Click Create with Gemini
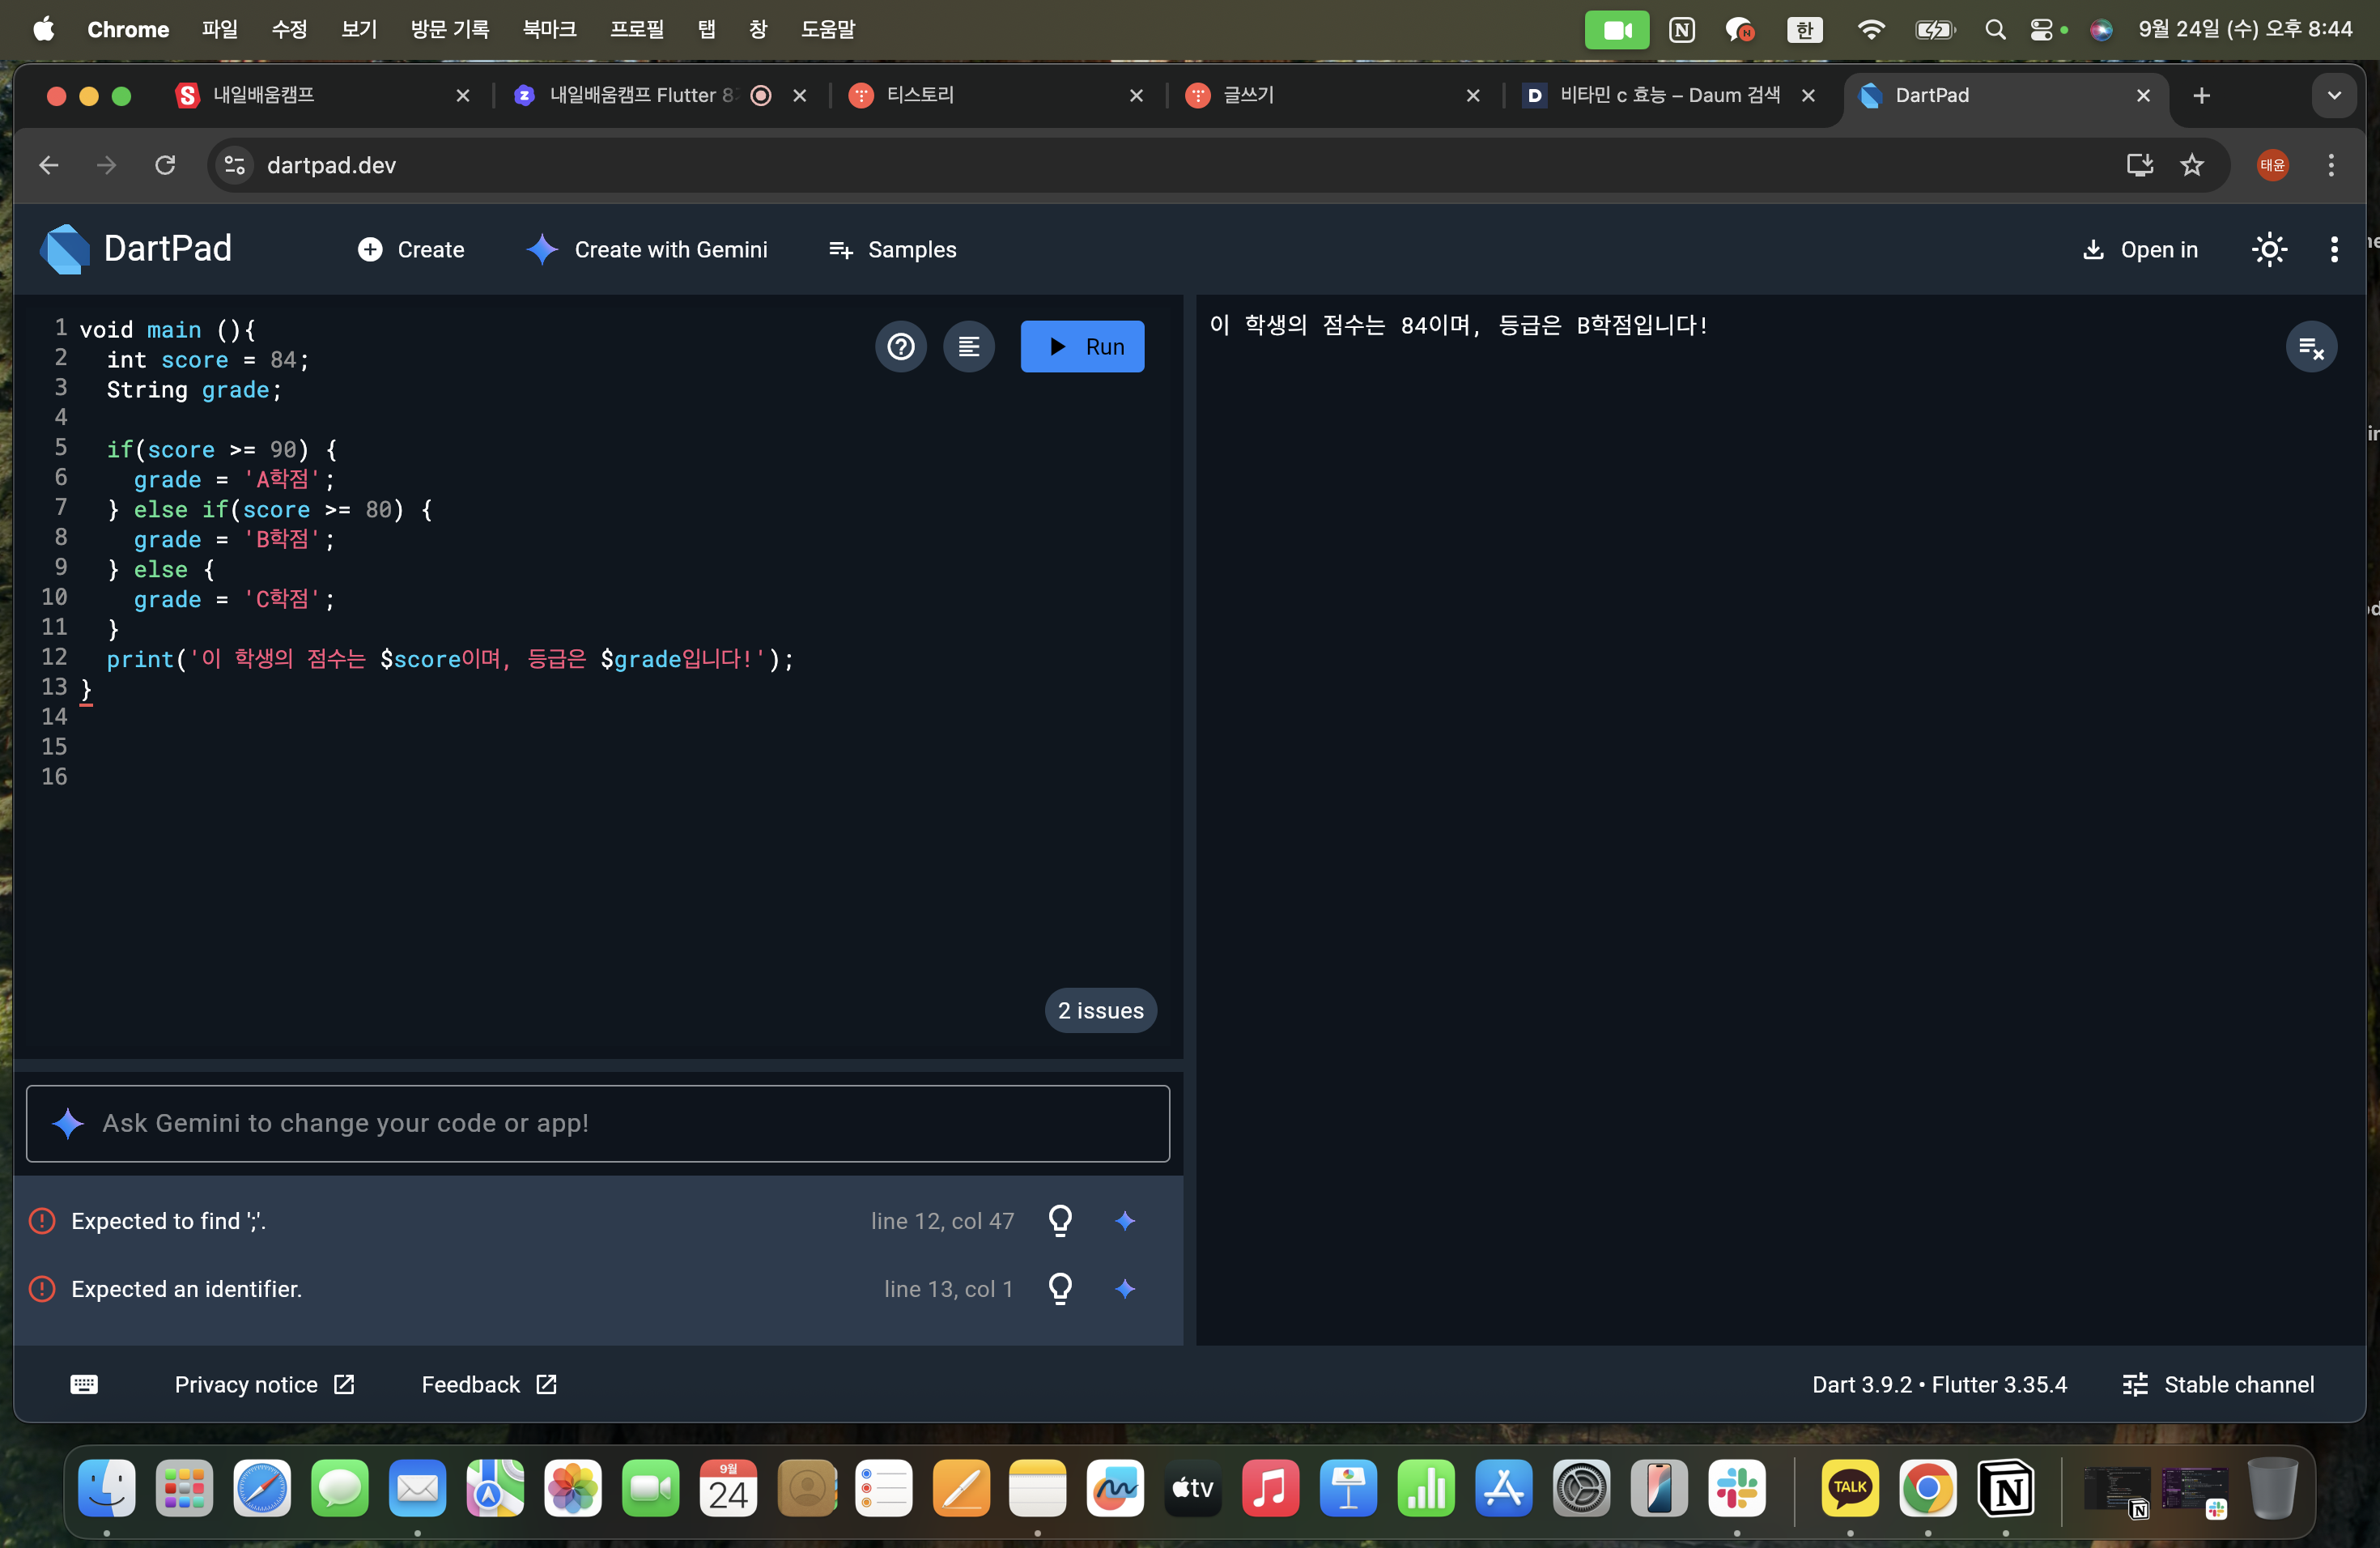 click(x=647, y=249)
